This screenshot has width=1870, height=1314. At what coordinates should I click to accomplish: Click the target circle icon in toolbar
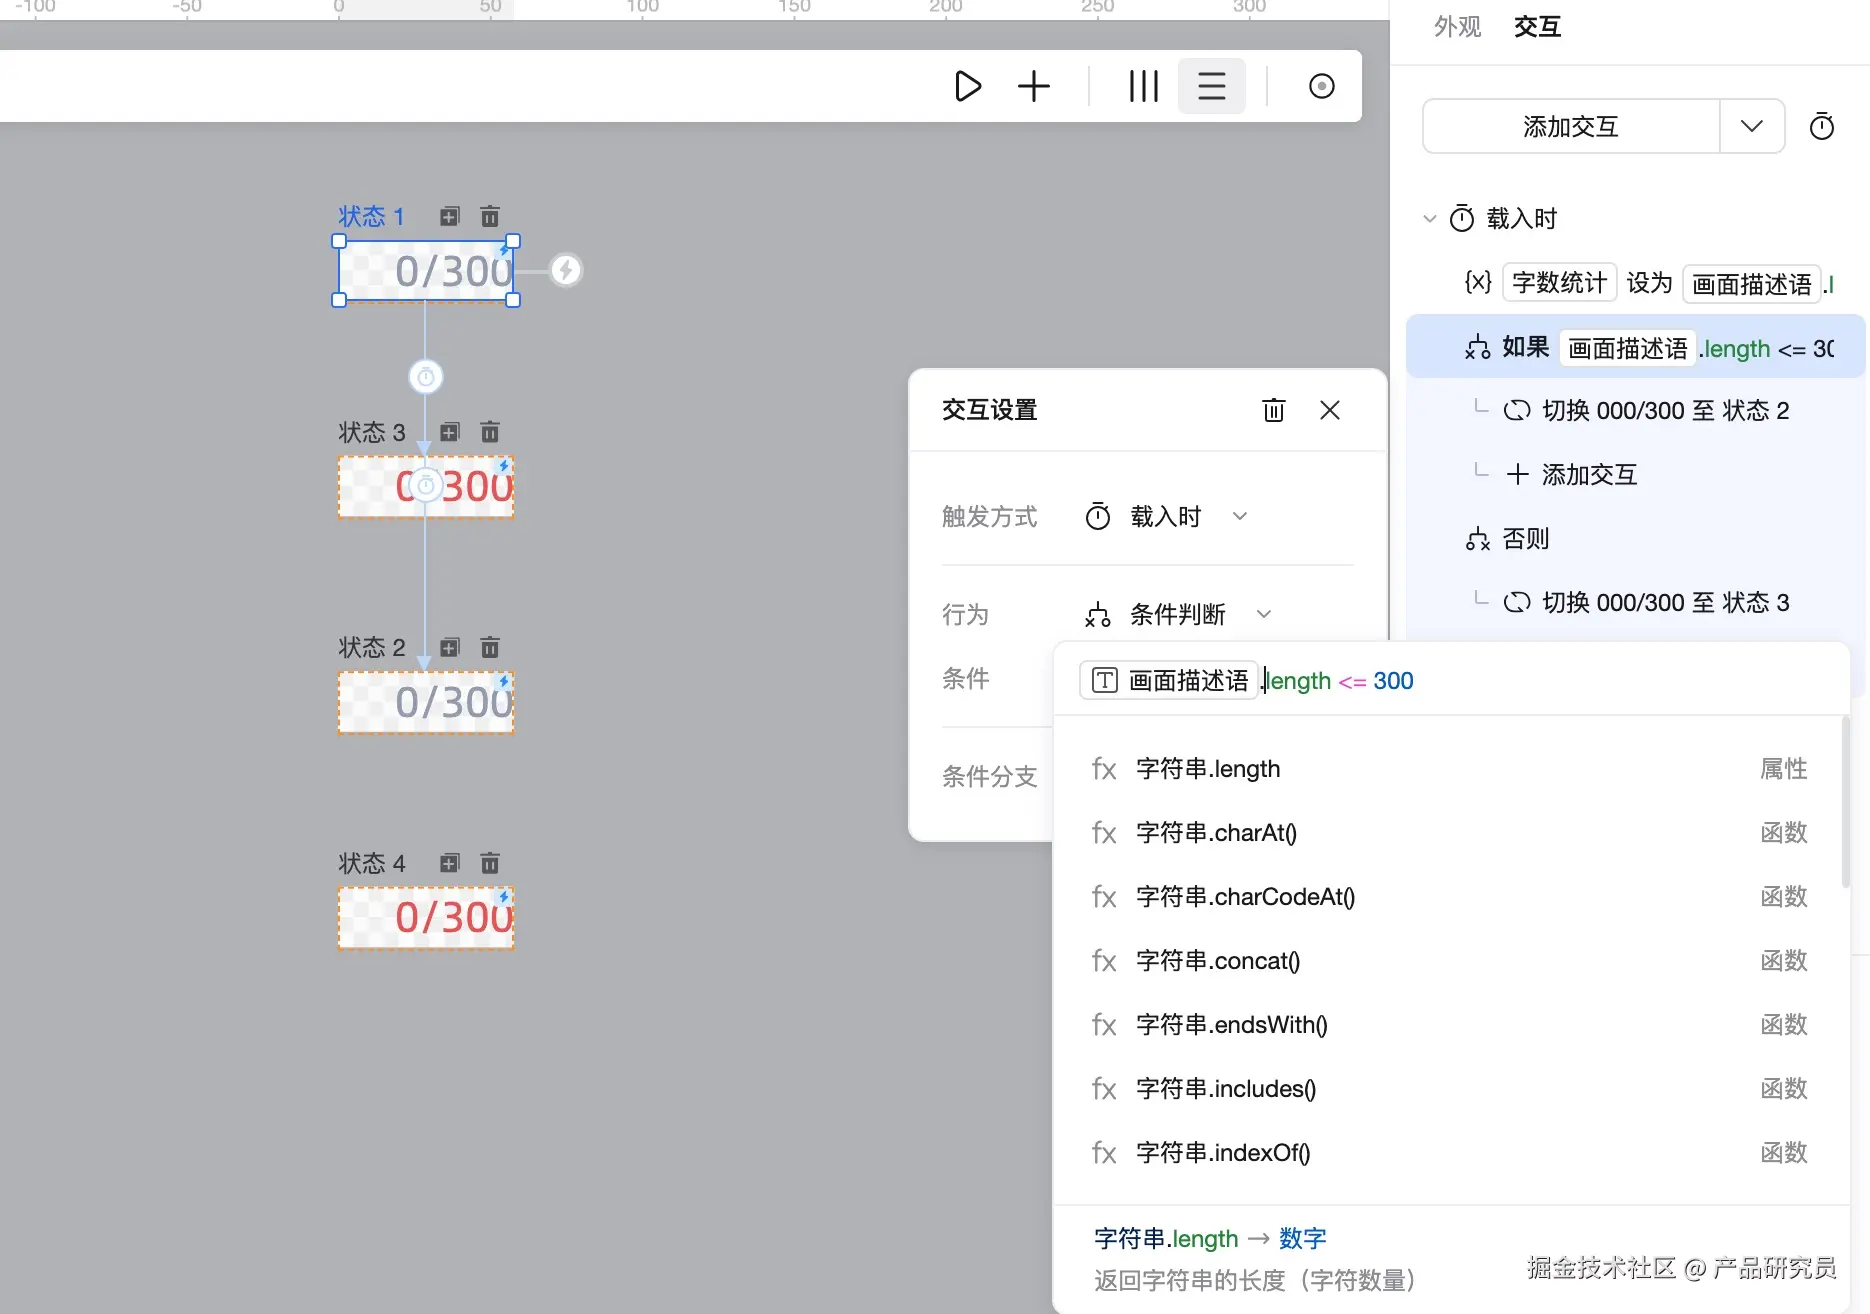click(x=1322, y=86)
